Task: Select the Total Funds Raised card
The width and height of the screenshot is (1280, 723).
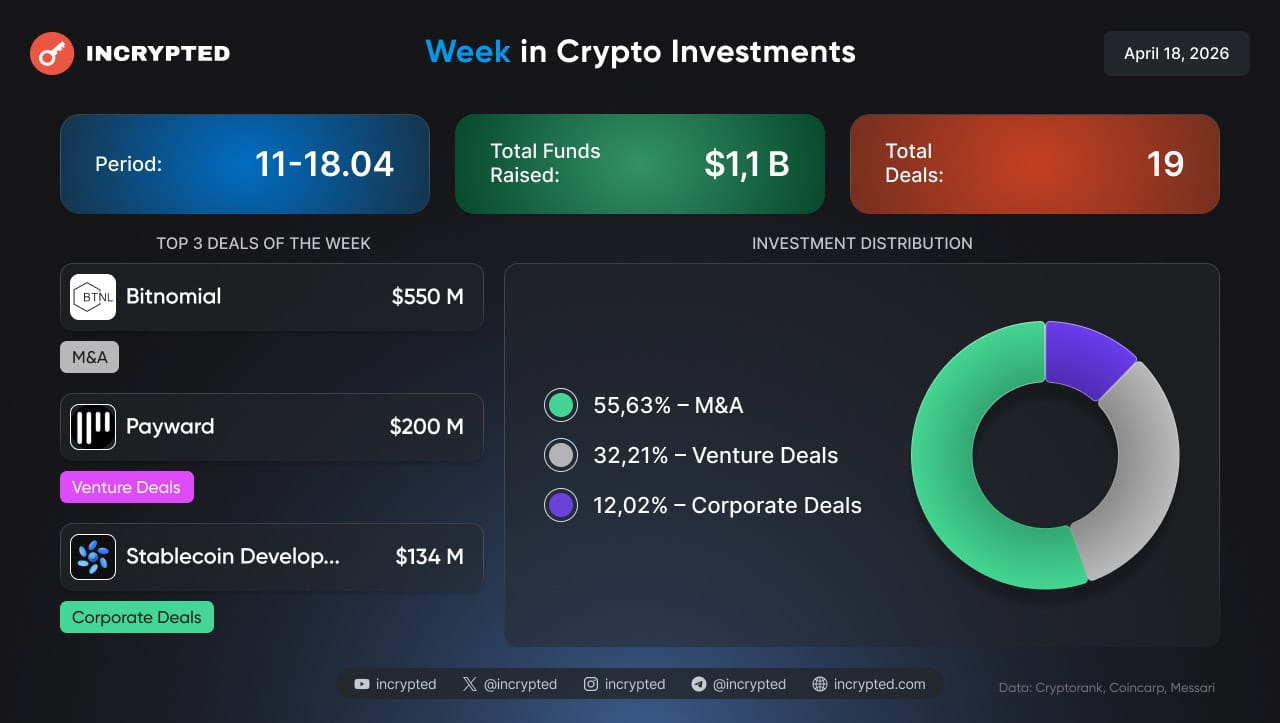Action: click(x=639, y=164)
